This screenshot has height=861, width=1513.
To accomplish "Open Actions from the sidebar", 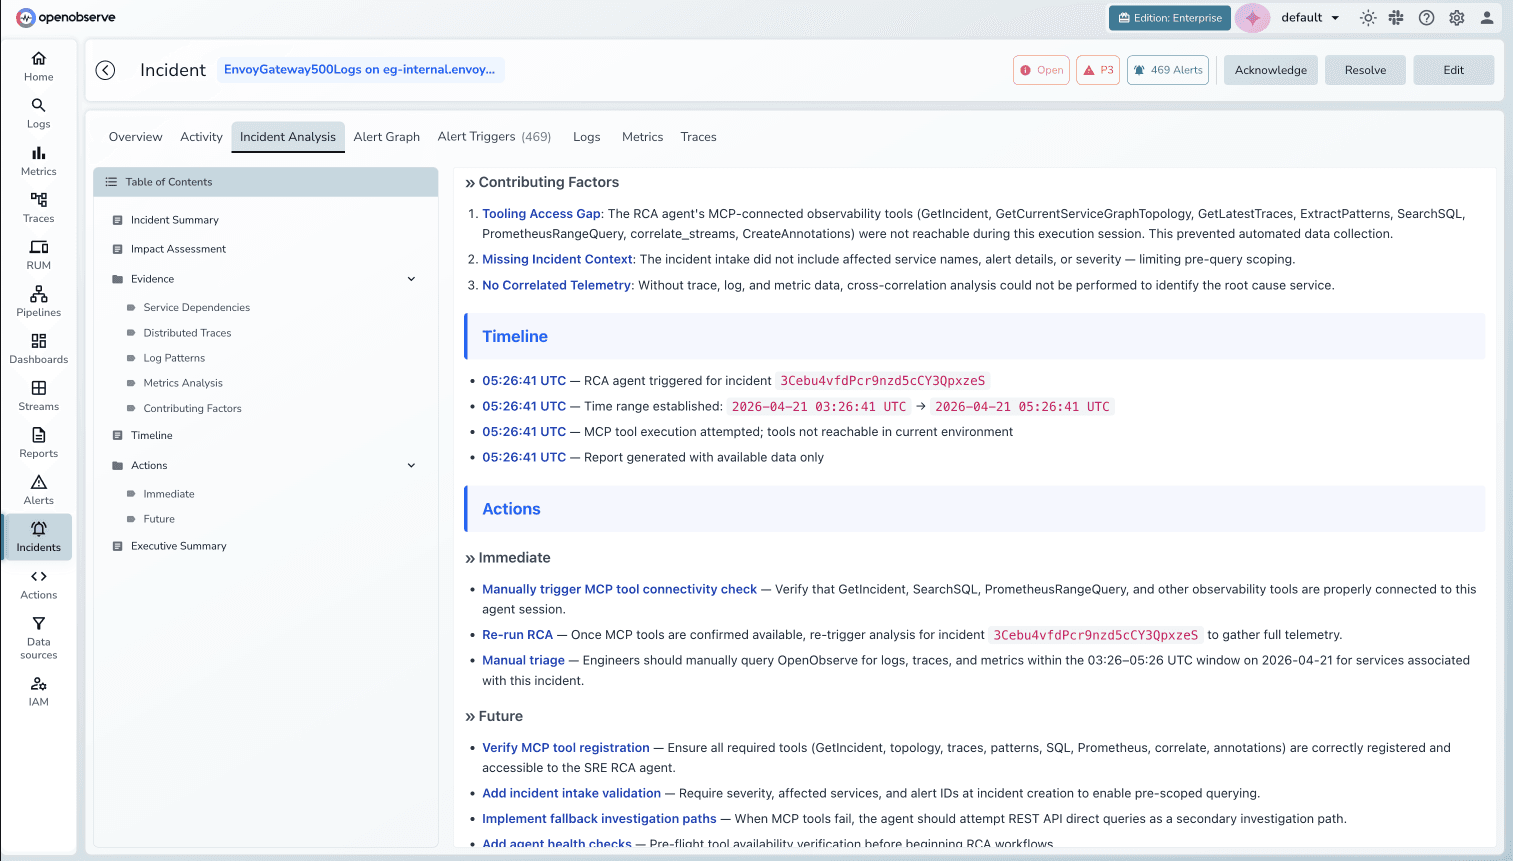I will click(x=38, y=584).
